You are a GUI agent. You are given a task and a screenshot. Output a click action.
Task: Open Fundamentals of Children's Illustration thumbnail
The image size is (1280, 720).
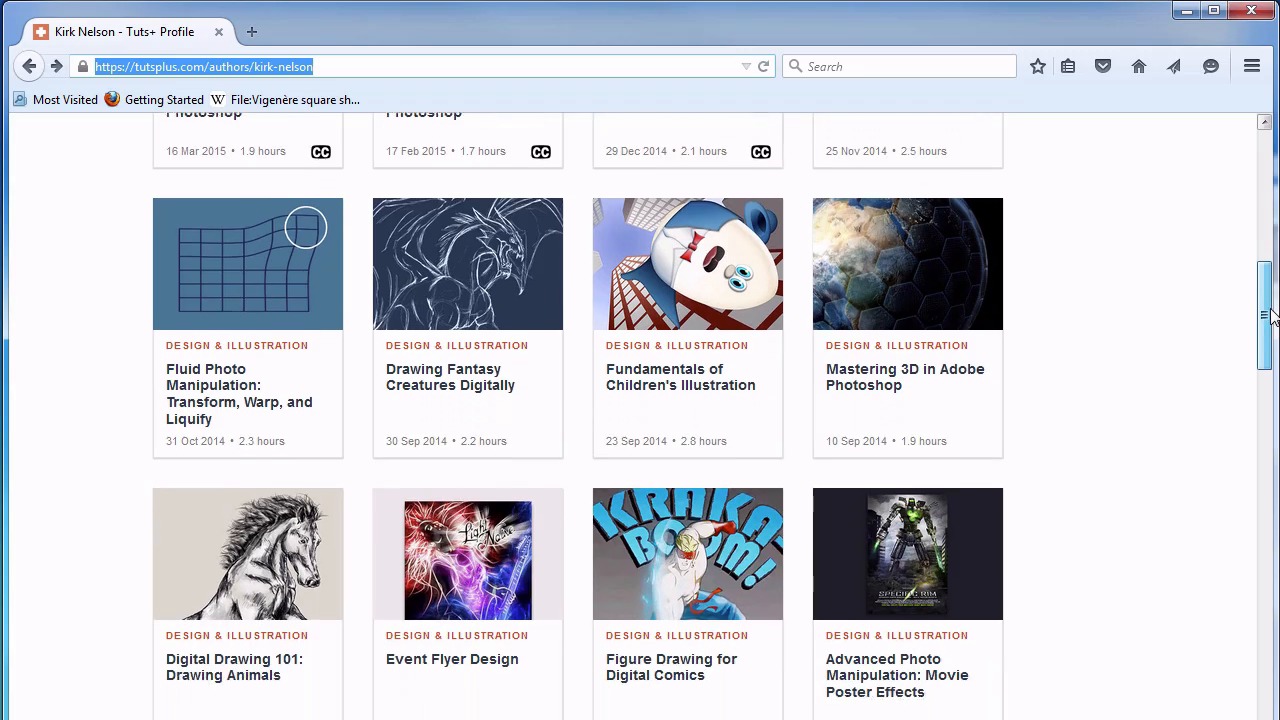pos(688,264)
